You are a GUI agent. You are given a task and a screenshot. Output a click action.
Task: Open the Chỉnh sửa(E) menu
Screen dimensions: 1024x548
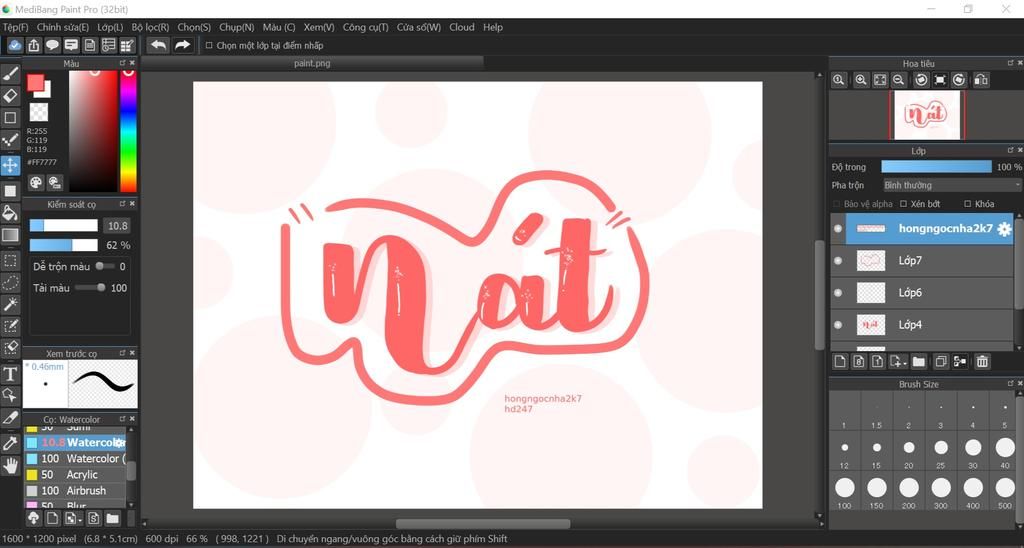pos(63,27)
